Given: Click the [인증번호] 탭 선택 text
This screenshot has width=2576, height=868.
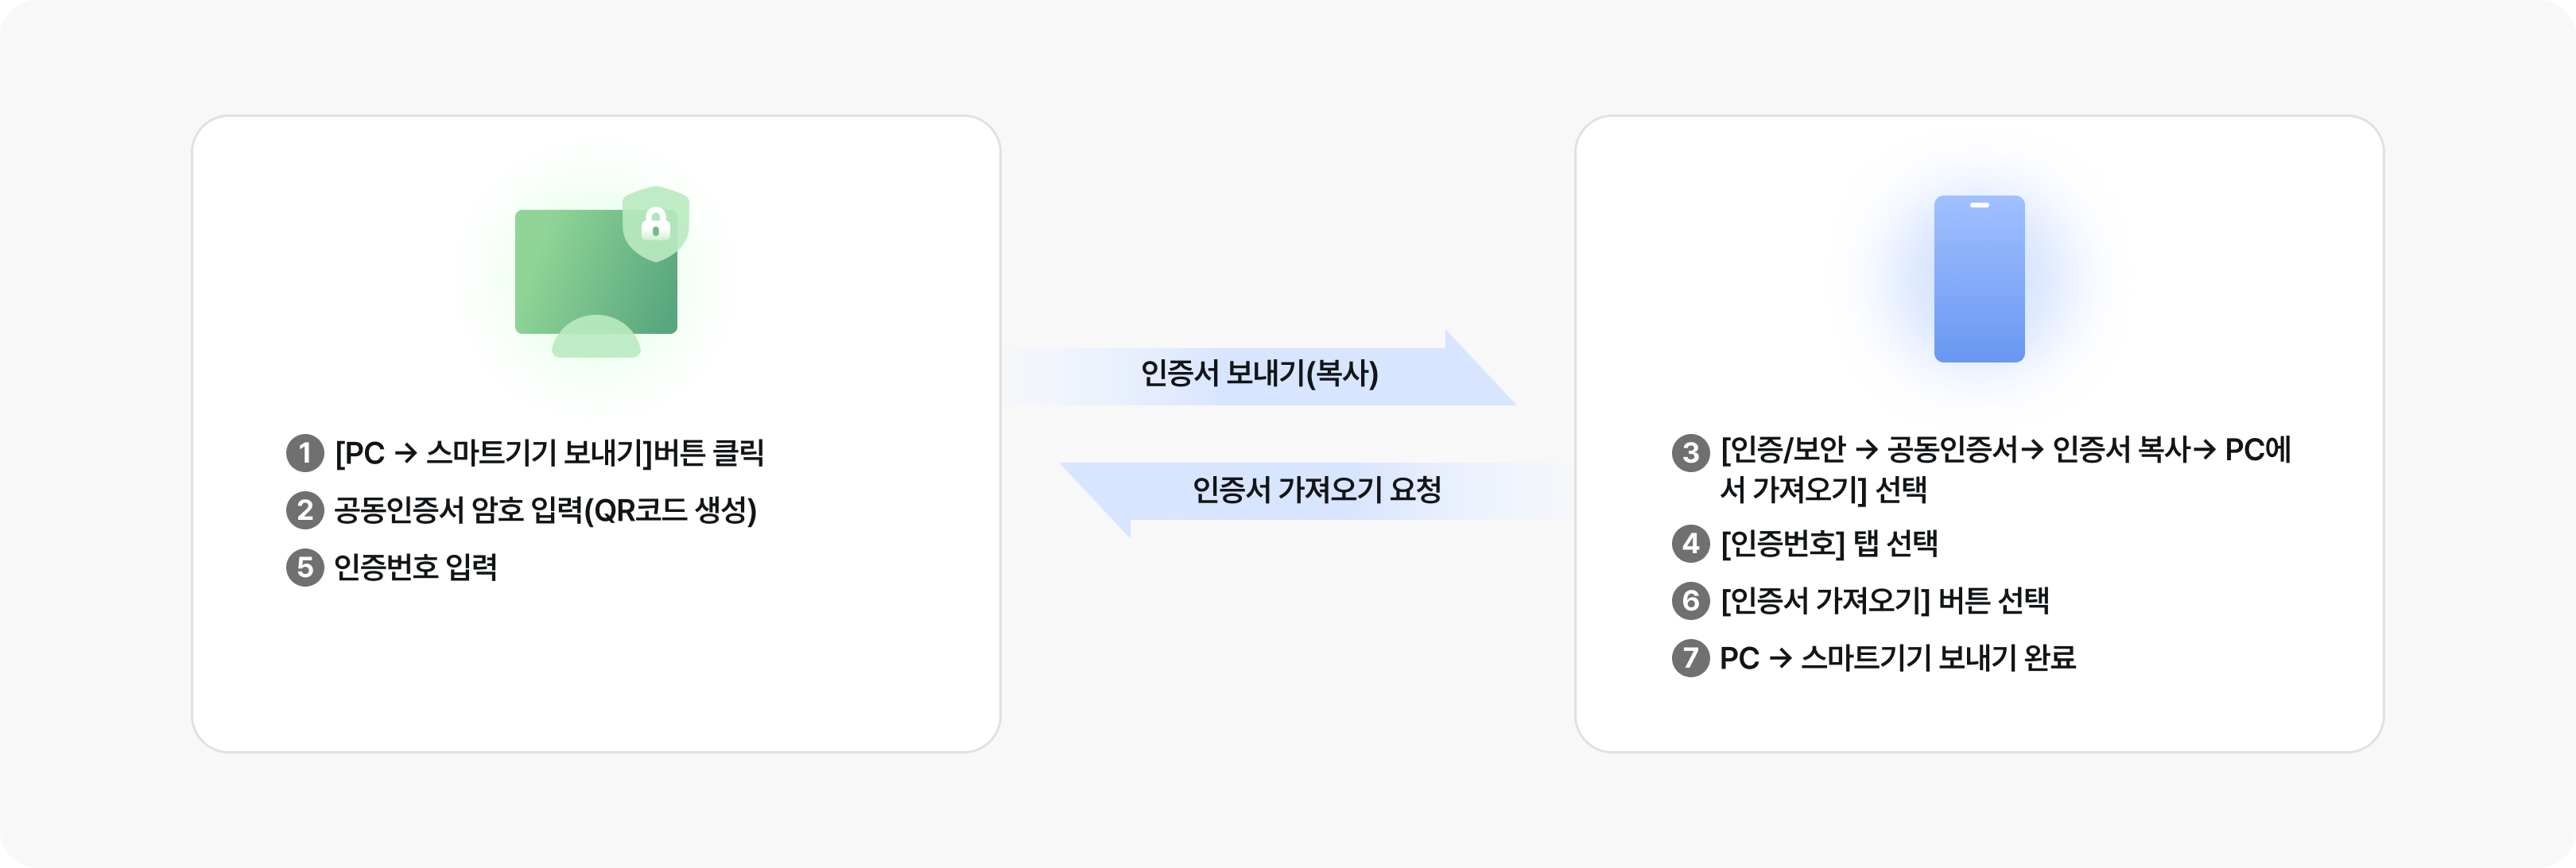Looking at the screenshot, I should coord(1829,543).
